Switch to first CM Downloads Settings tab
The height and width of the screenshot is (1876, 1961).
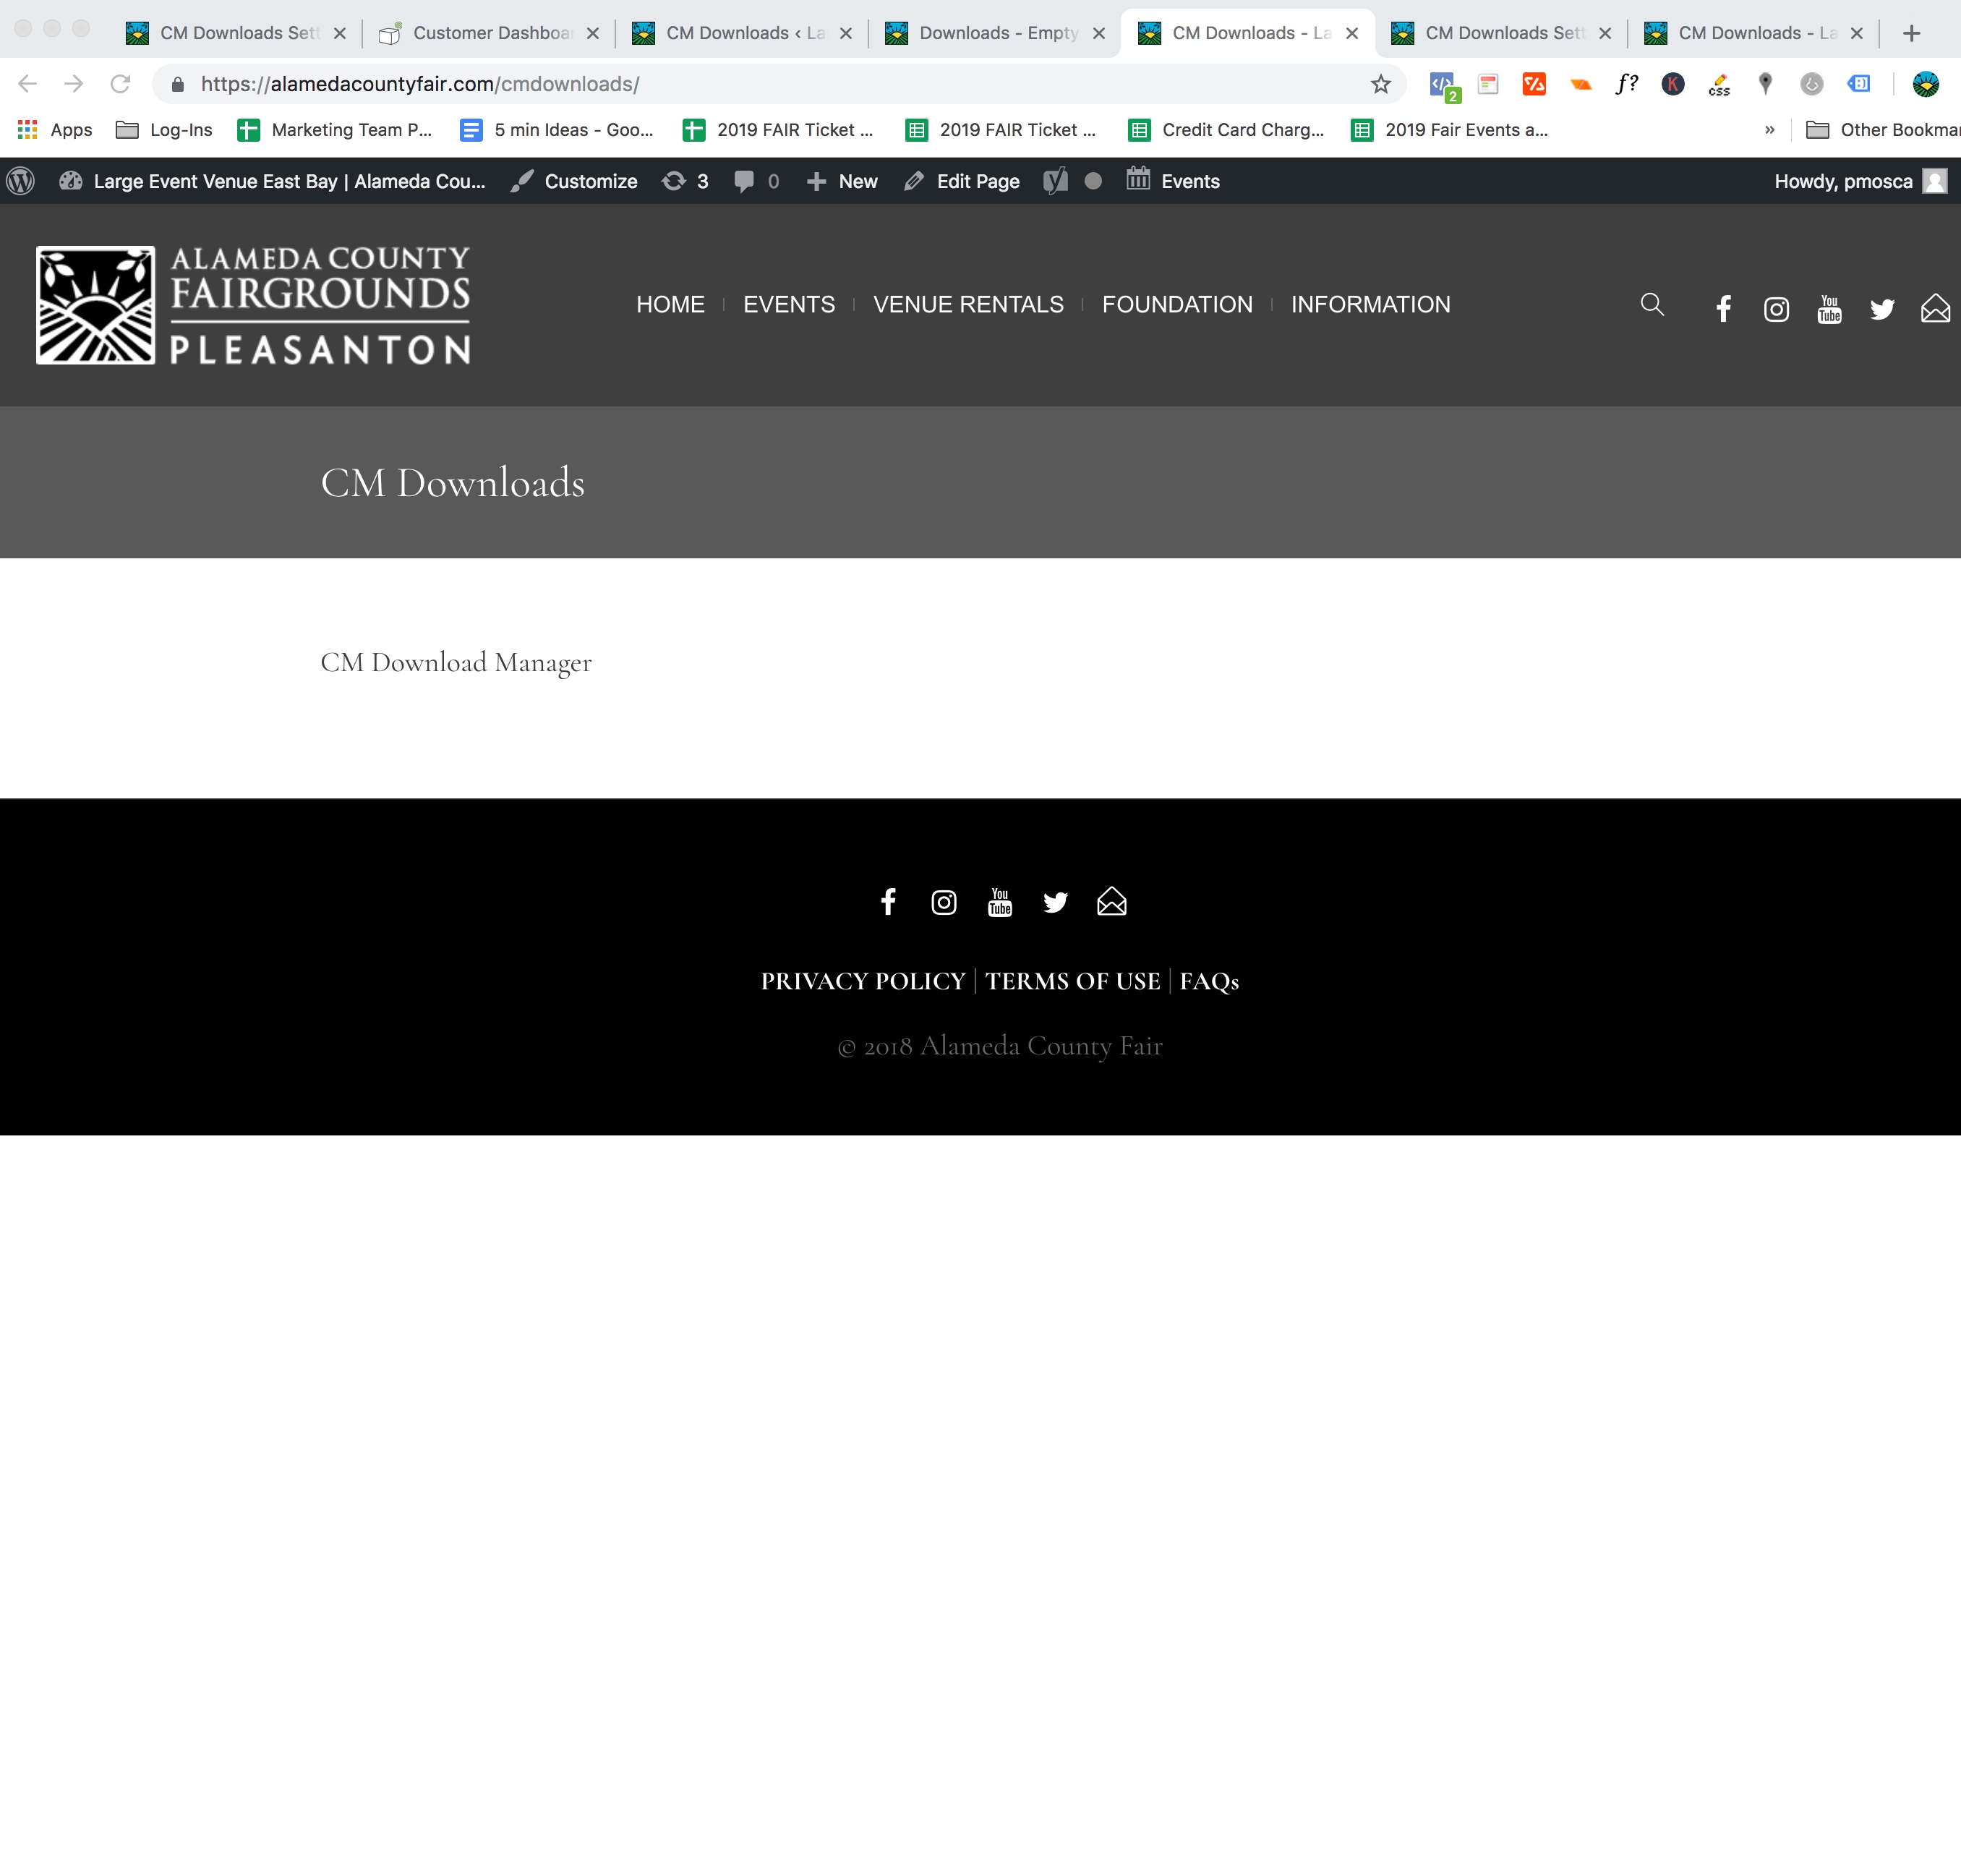[x=237, y=33]
